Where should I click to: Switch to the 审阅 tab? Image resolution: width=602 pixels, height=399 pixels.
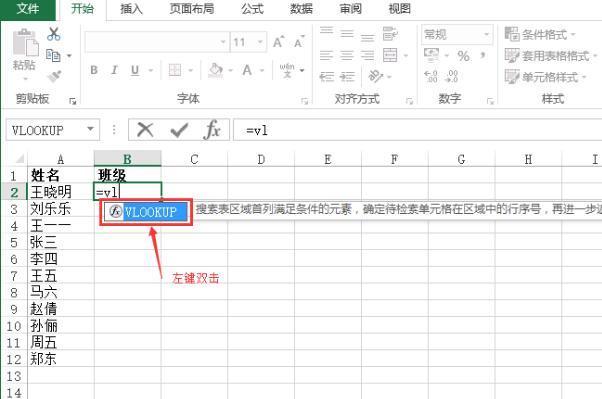click(351, 8)
